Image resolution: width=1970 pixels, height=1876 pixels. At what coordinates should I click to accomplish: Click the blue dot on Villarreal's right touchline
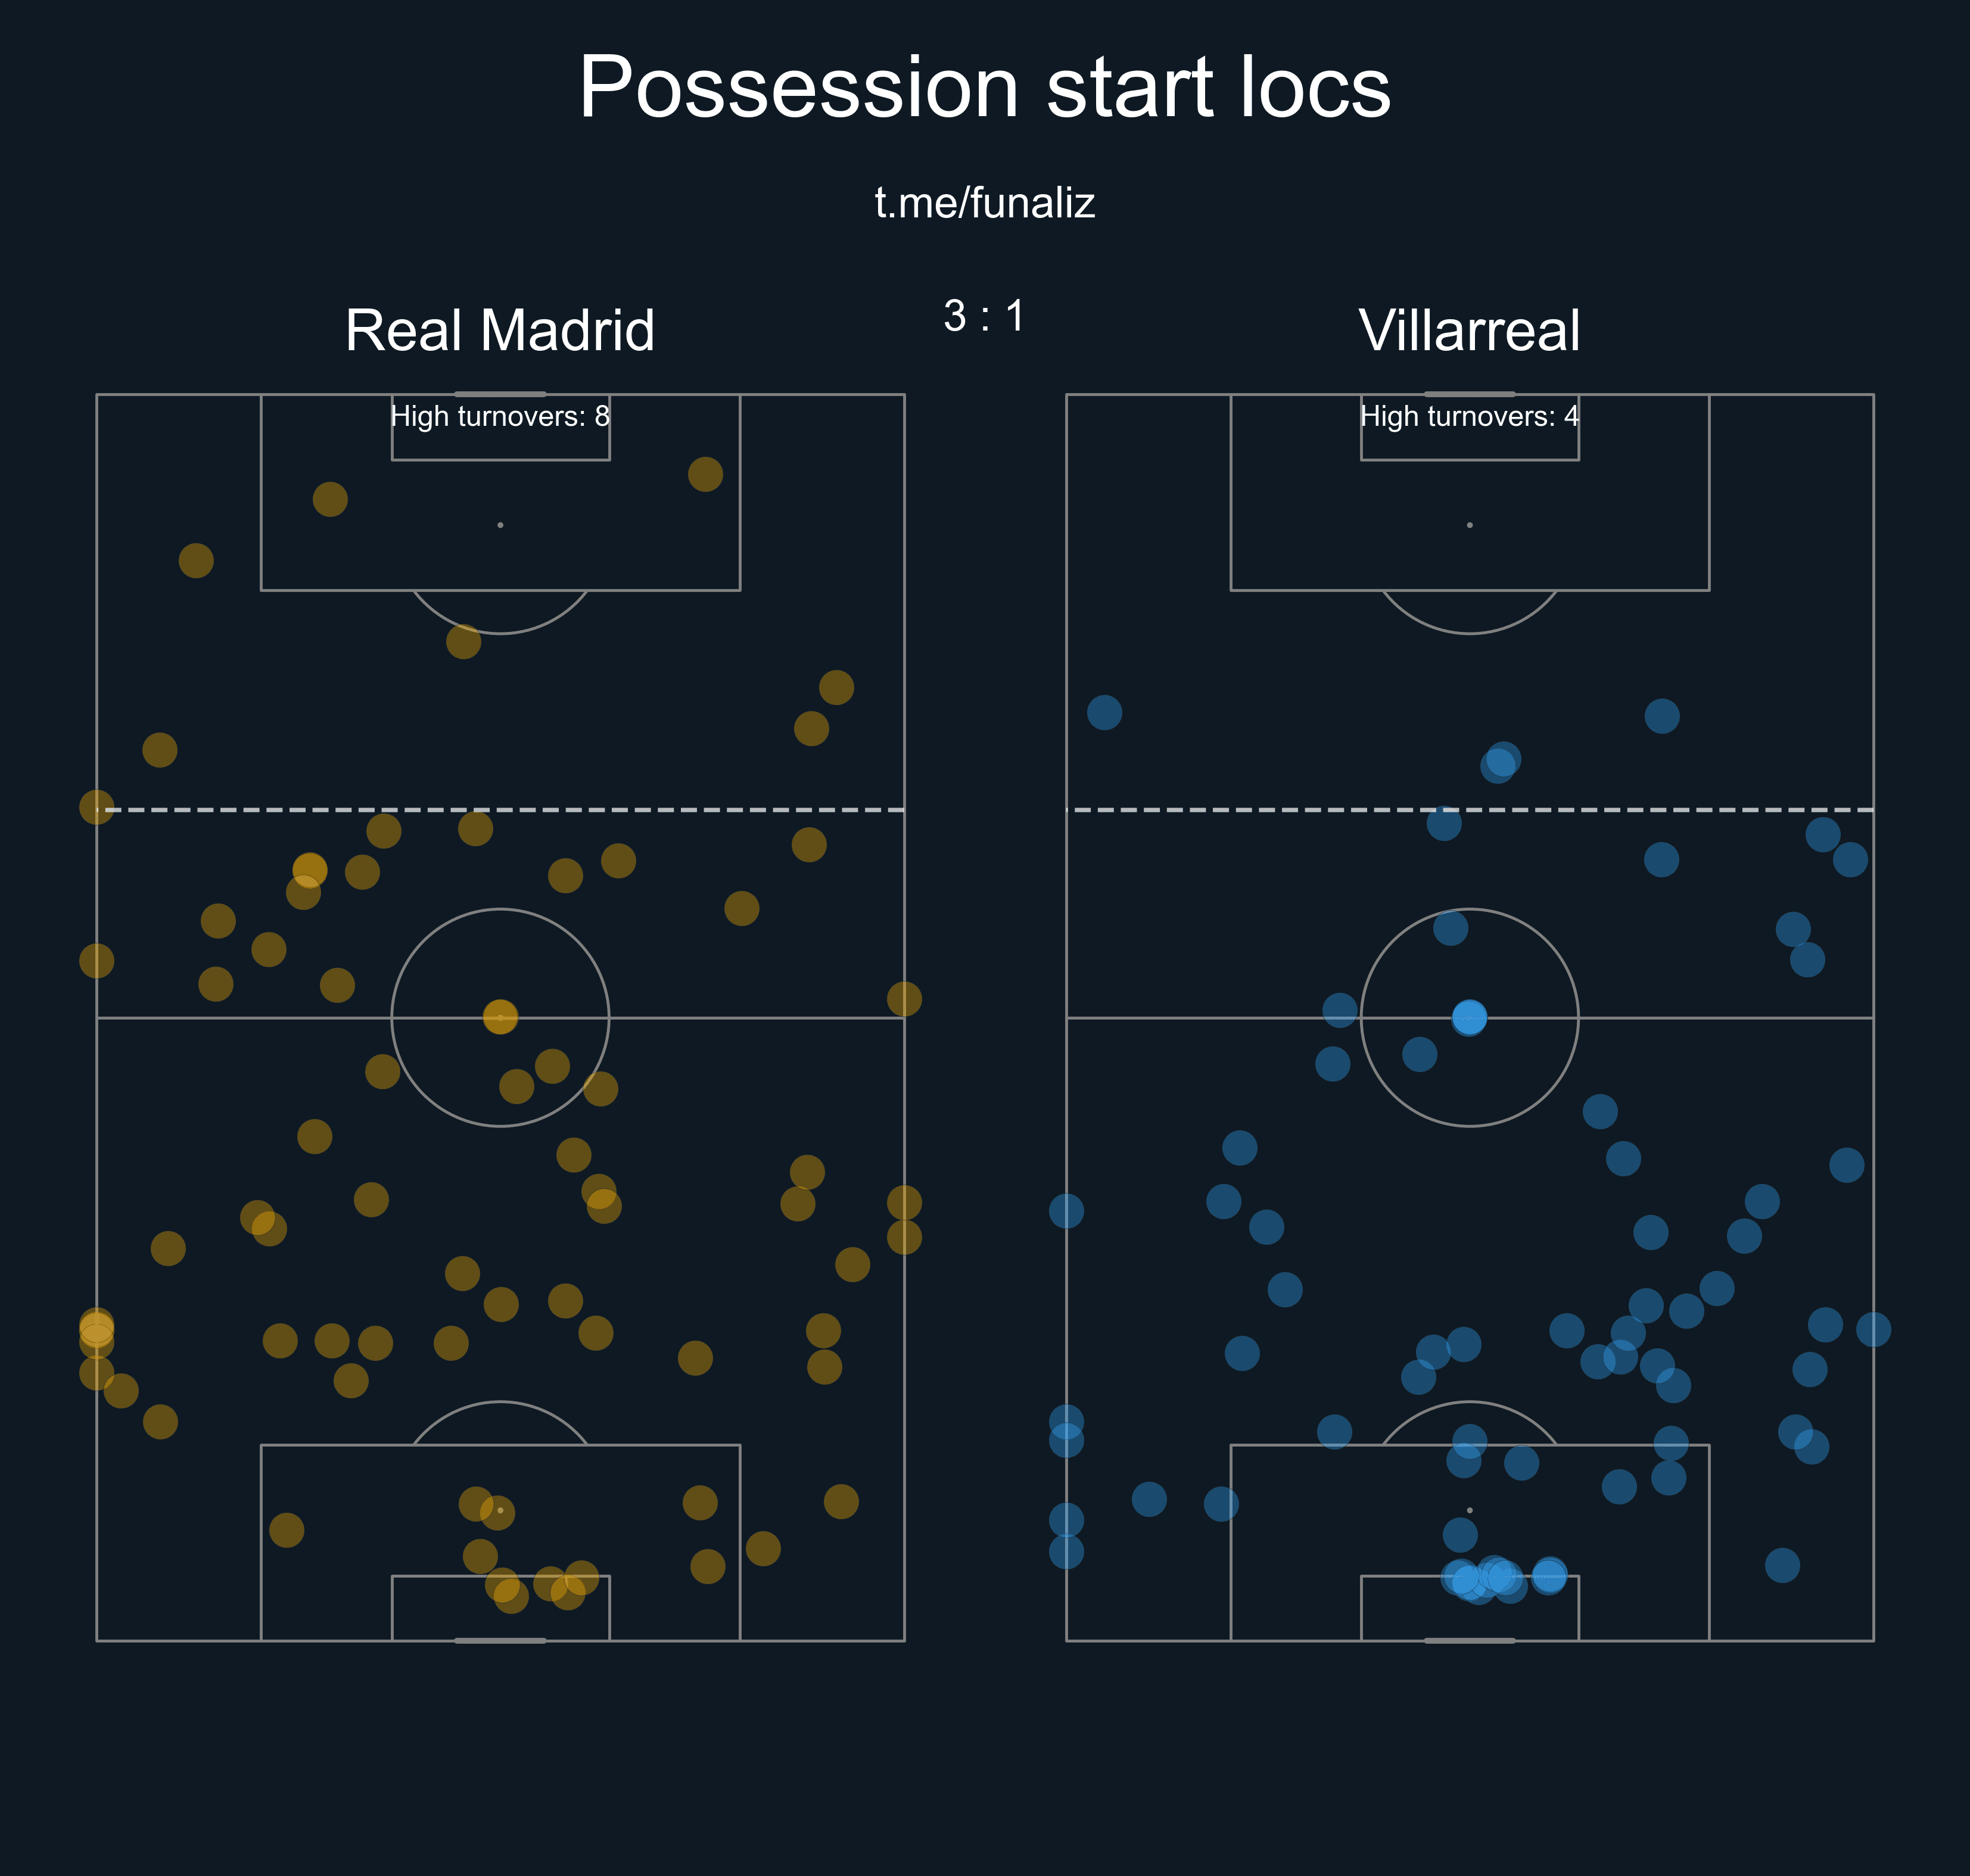[1873, 1329]
